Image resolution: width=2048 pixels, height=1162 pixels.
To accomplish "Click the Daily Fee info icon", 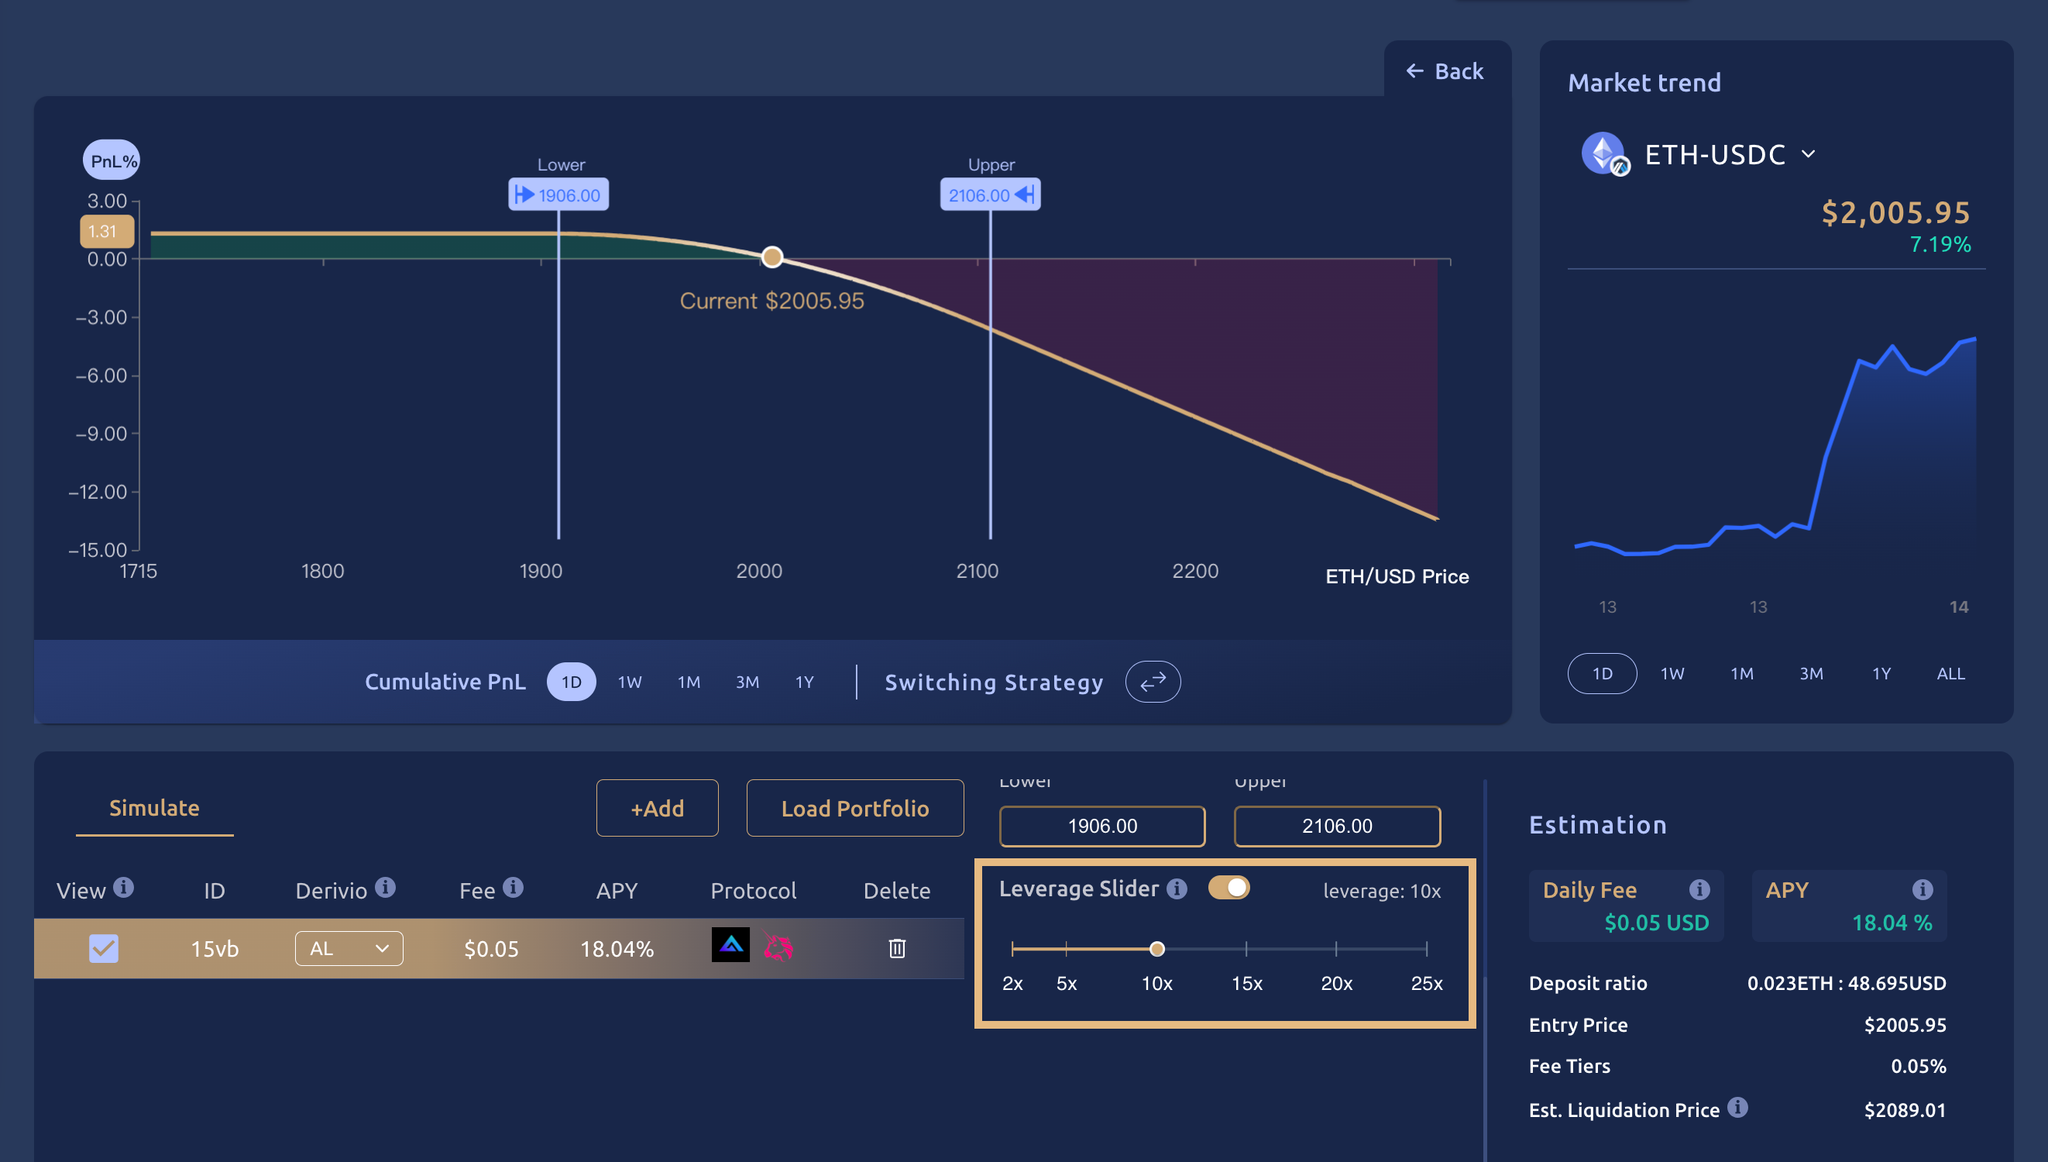I will click(x=1699, y=889).
